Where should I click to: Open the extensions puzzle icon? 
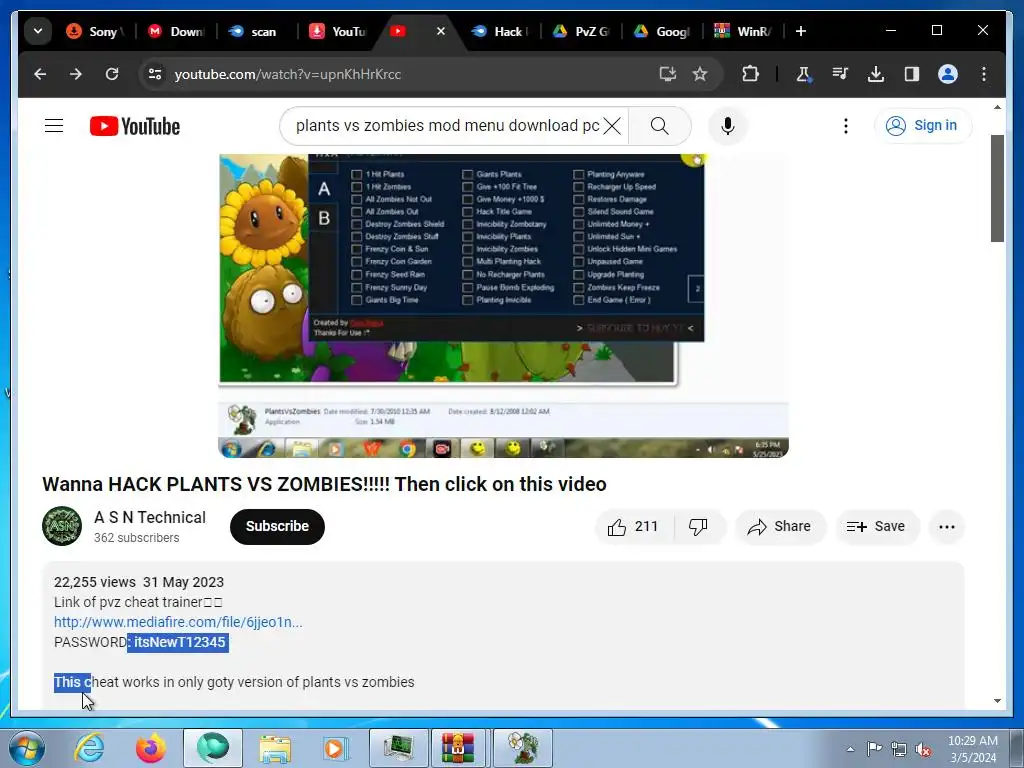point(750,74)
